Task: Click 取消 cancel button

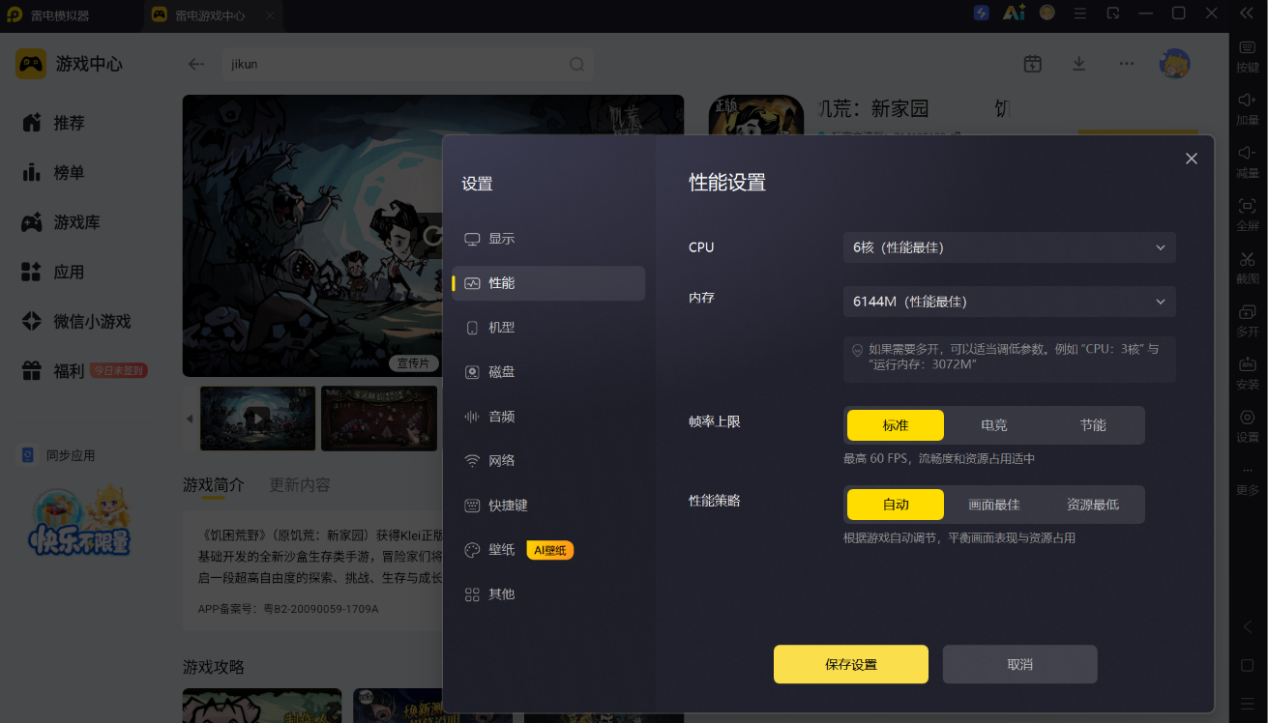Action: 1020,664
